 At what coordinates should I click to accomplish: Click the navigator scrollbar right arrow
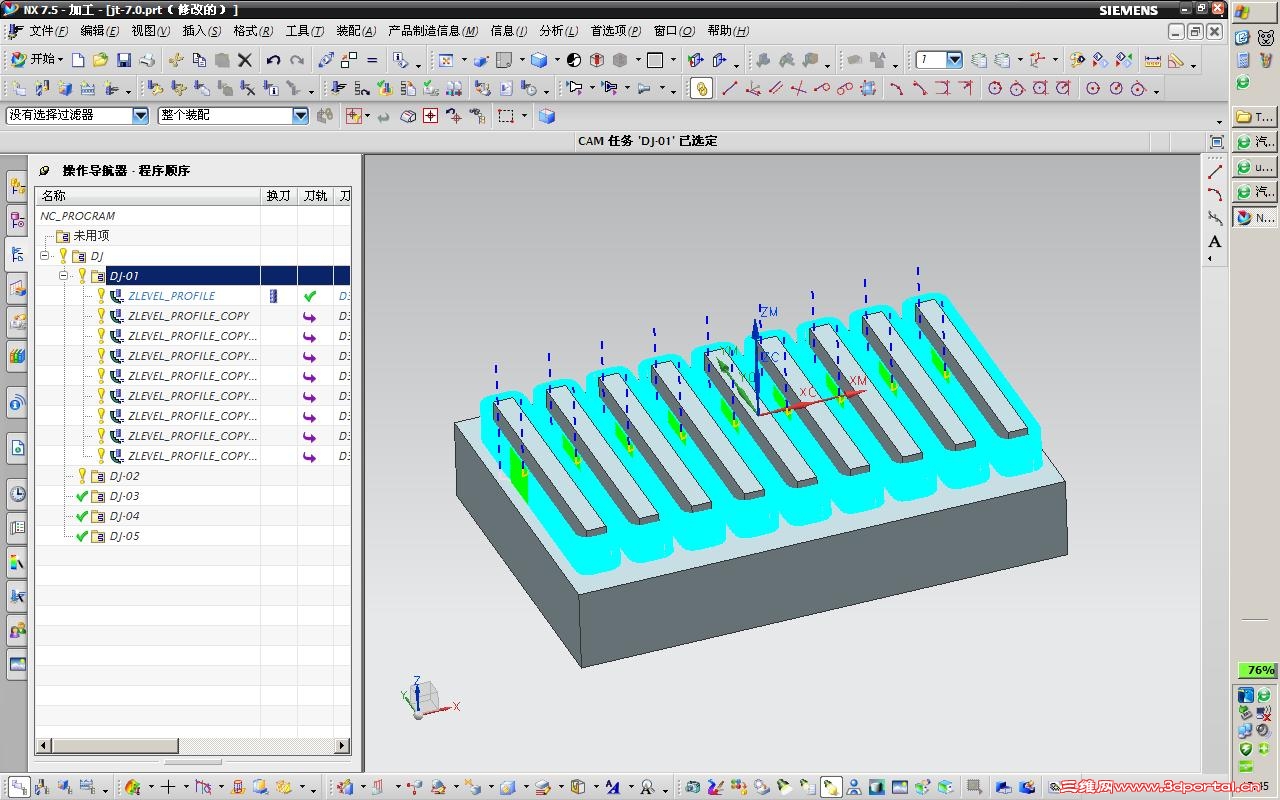(343, 745)
